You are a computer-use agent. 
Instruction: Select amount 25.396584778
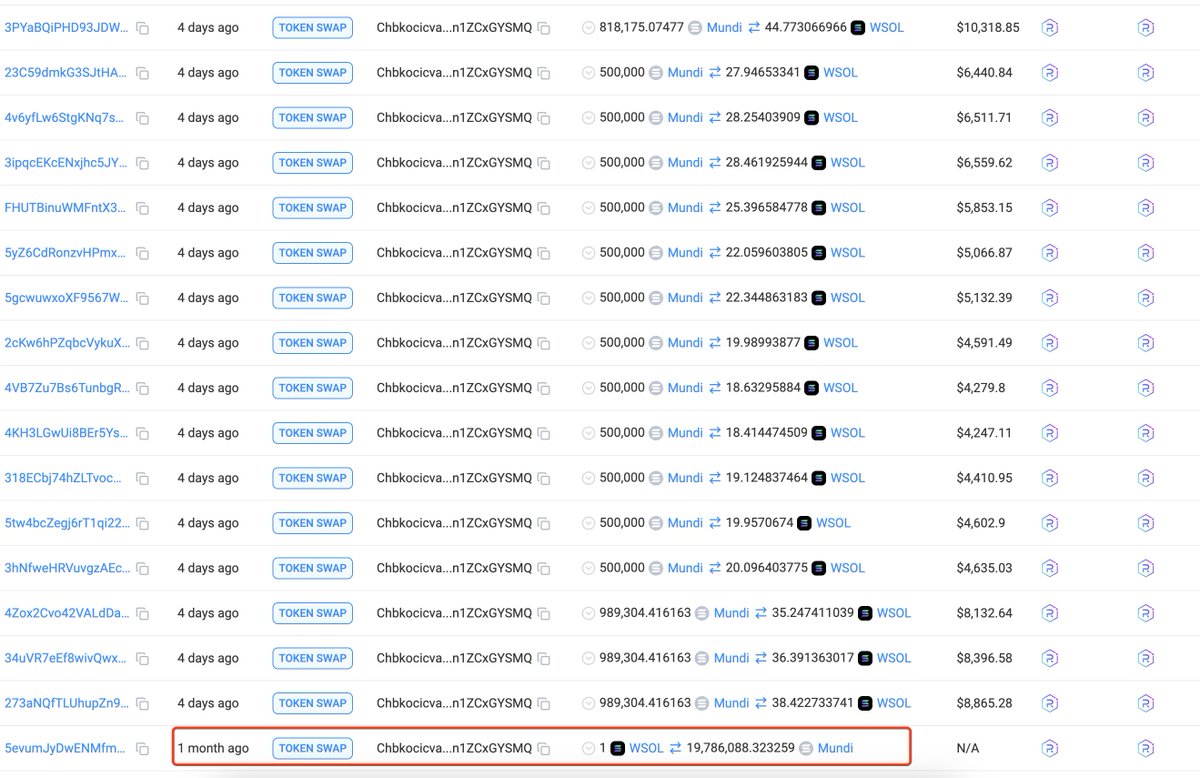point(766,208)
